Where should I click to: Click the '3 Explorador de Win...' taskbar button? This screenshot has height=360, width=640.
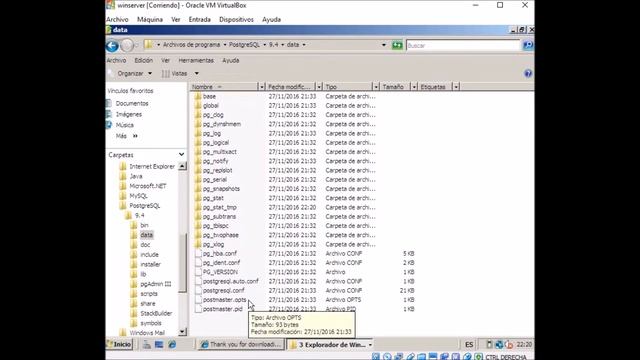(330, 344)
